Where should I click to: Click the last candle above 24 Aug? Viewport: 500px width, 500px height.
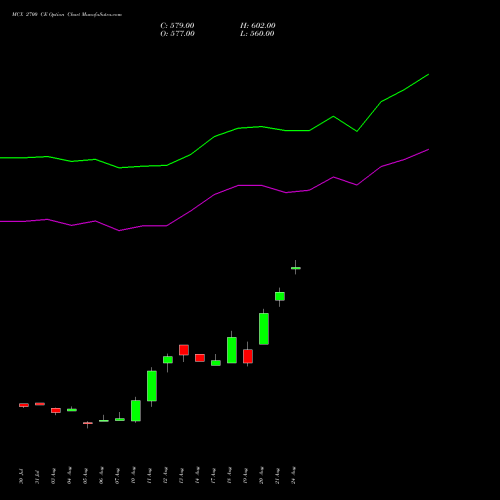coord(296,268)
